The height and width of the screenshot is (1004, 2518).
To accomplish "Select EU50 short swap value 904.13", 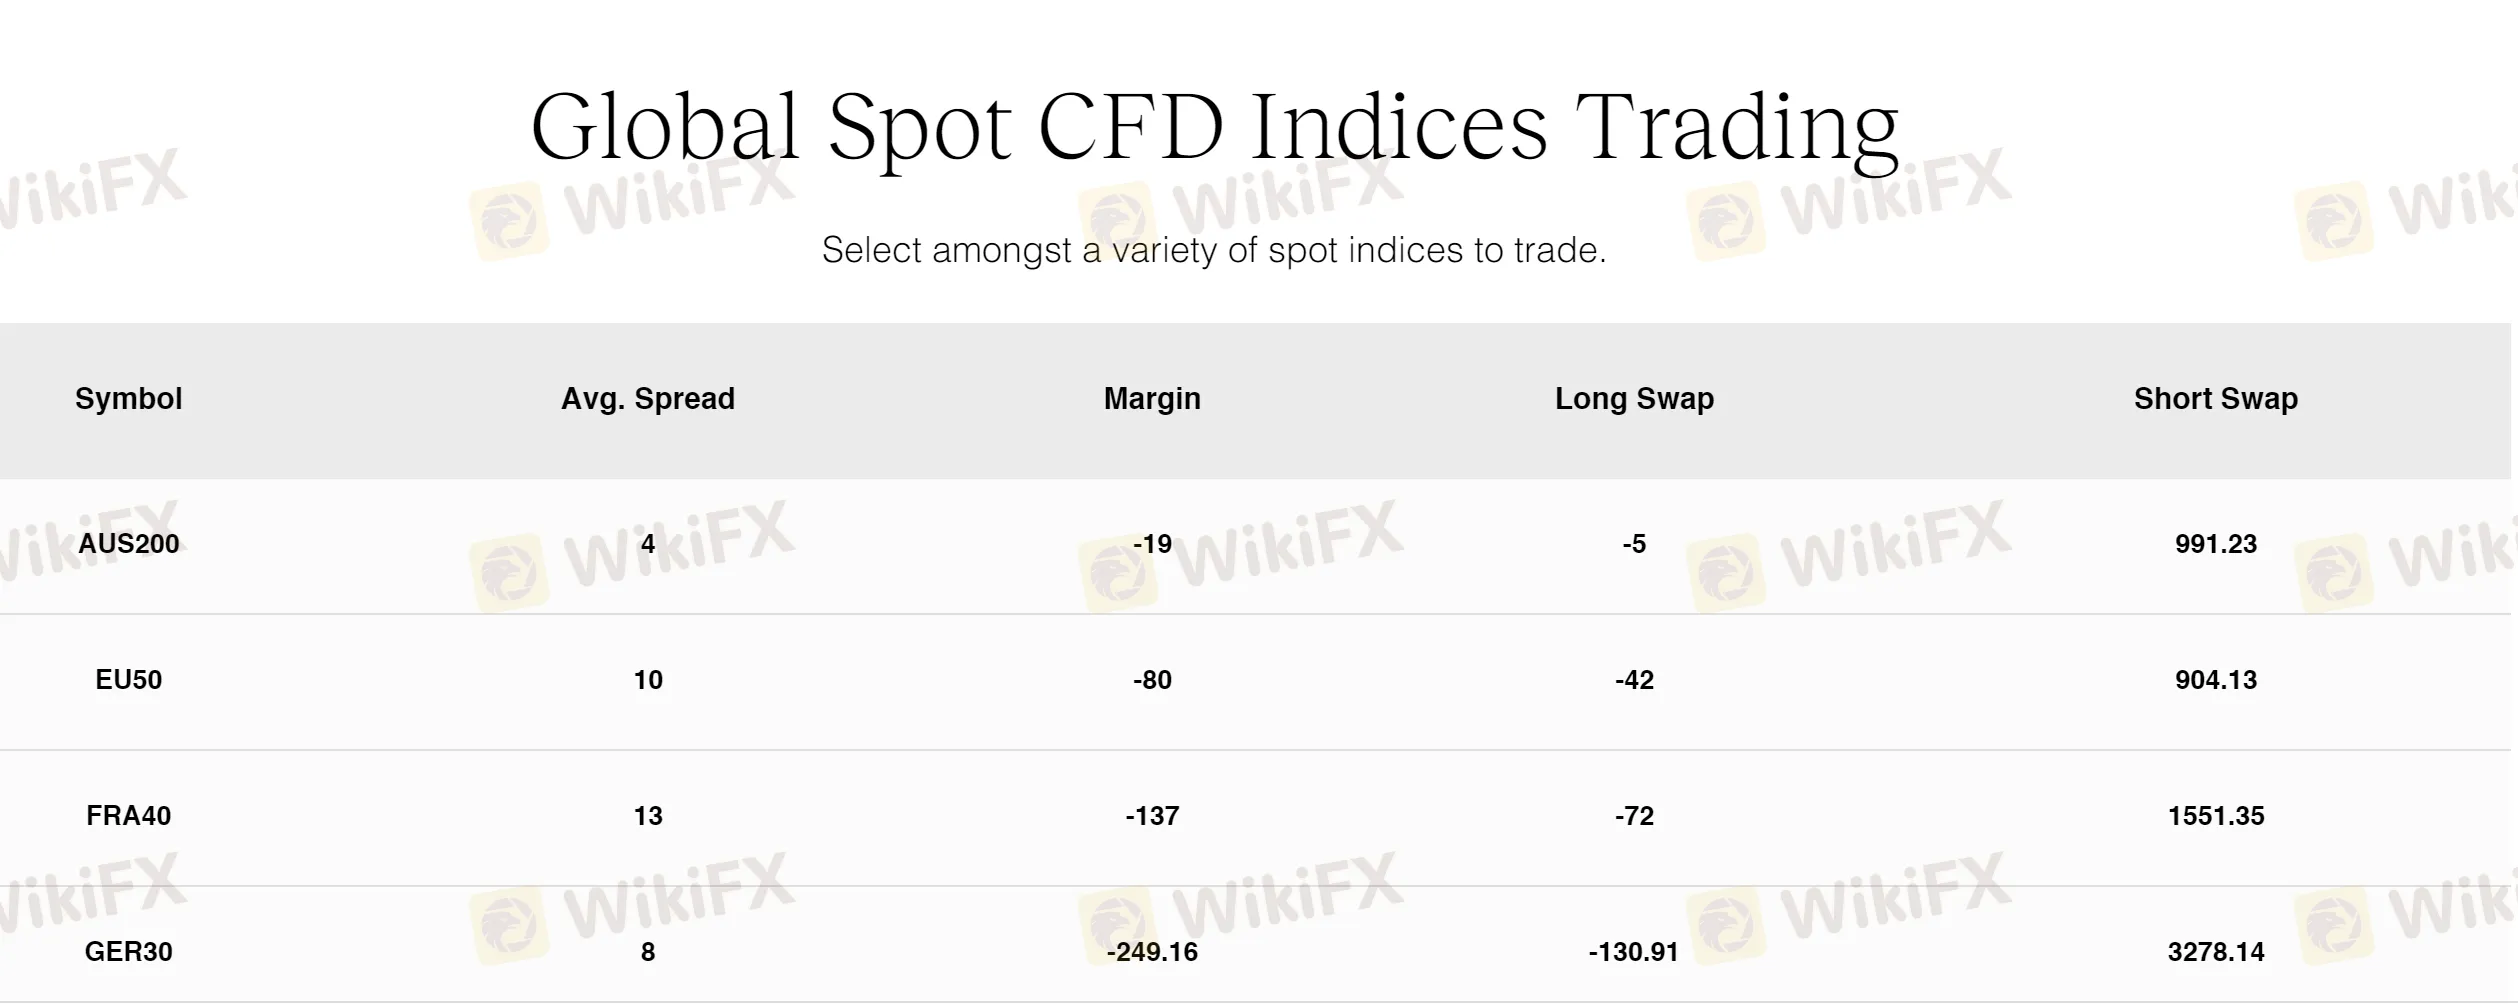I will (x=2215, y=680).
